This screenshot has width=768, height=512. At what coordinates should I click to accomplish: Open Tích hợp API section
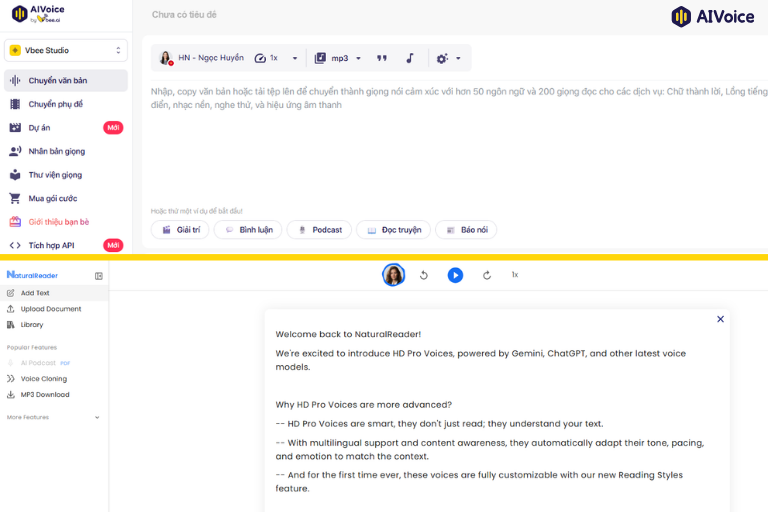(66, 245)
